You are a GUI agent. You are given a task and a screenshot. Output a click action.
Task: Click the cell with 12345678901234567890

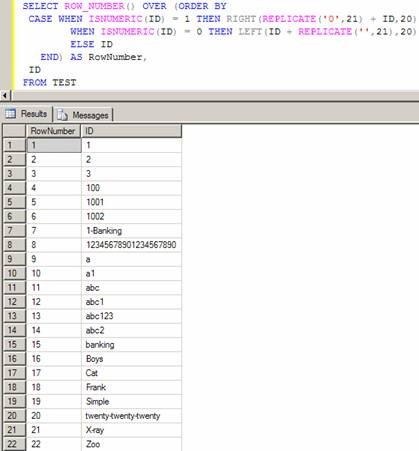click(x=131, y=245)
